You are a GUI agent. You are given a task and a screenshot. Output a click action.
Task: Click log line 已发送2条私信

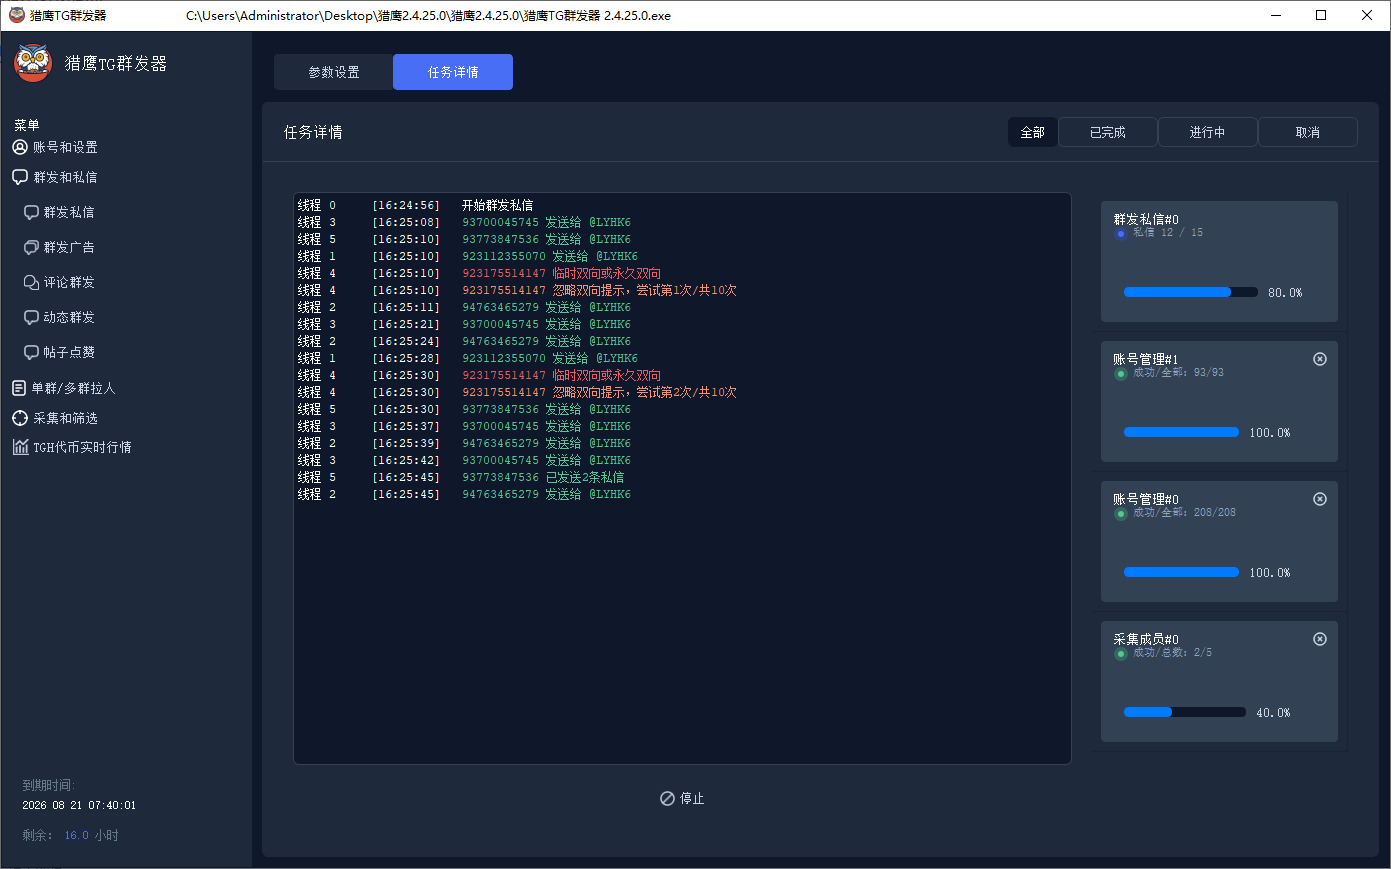pyautogui.click(x=584, y=477)
